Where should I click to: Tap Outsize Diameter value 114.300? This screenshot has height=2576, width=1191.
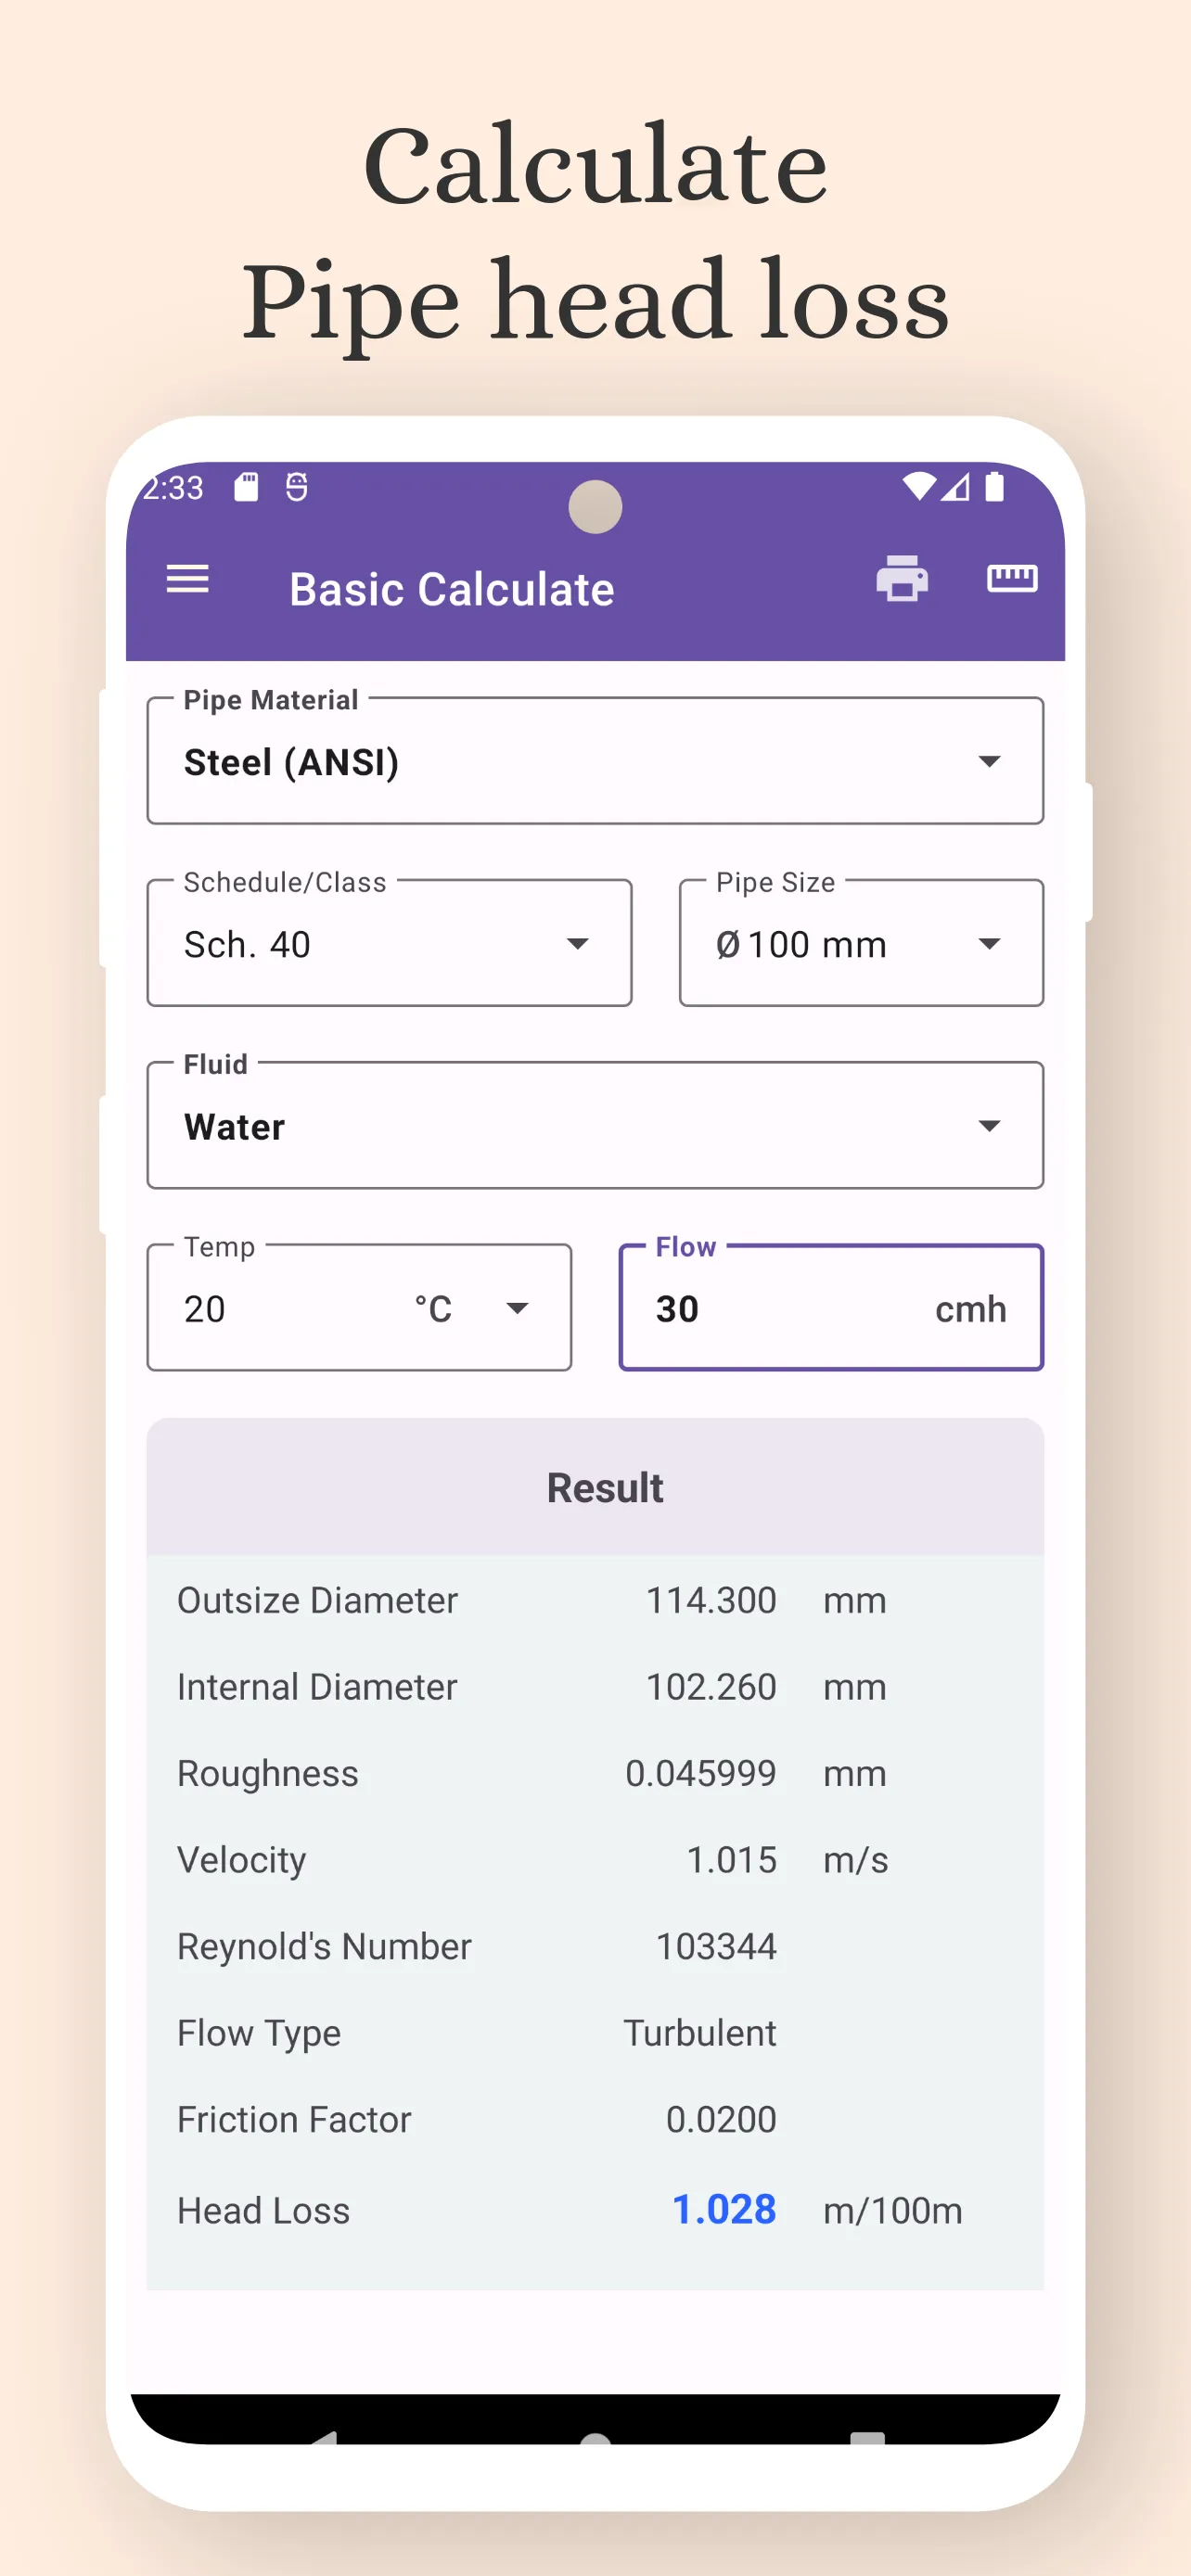click(711, 1600)
